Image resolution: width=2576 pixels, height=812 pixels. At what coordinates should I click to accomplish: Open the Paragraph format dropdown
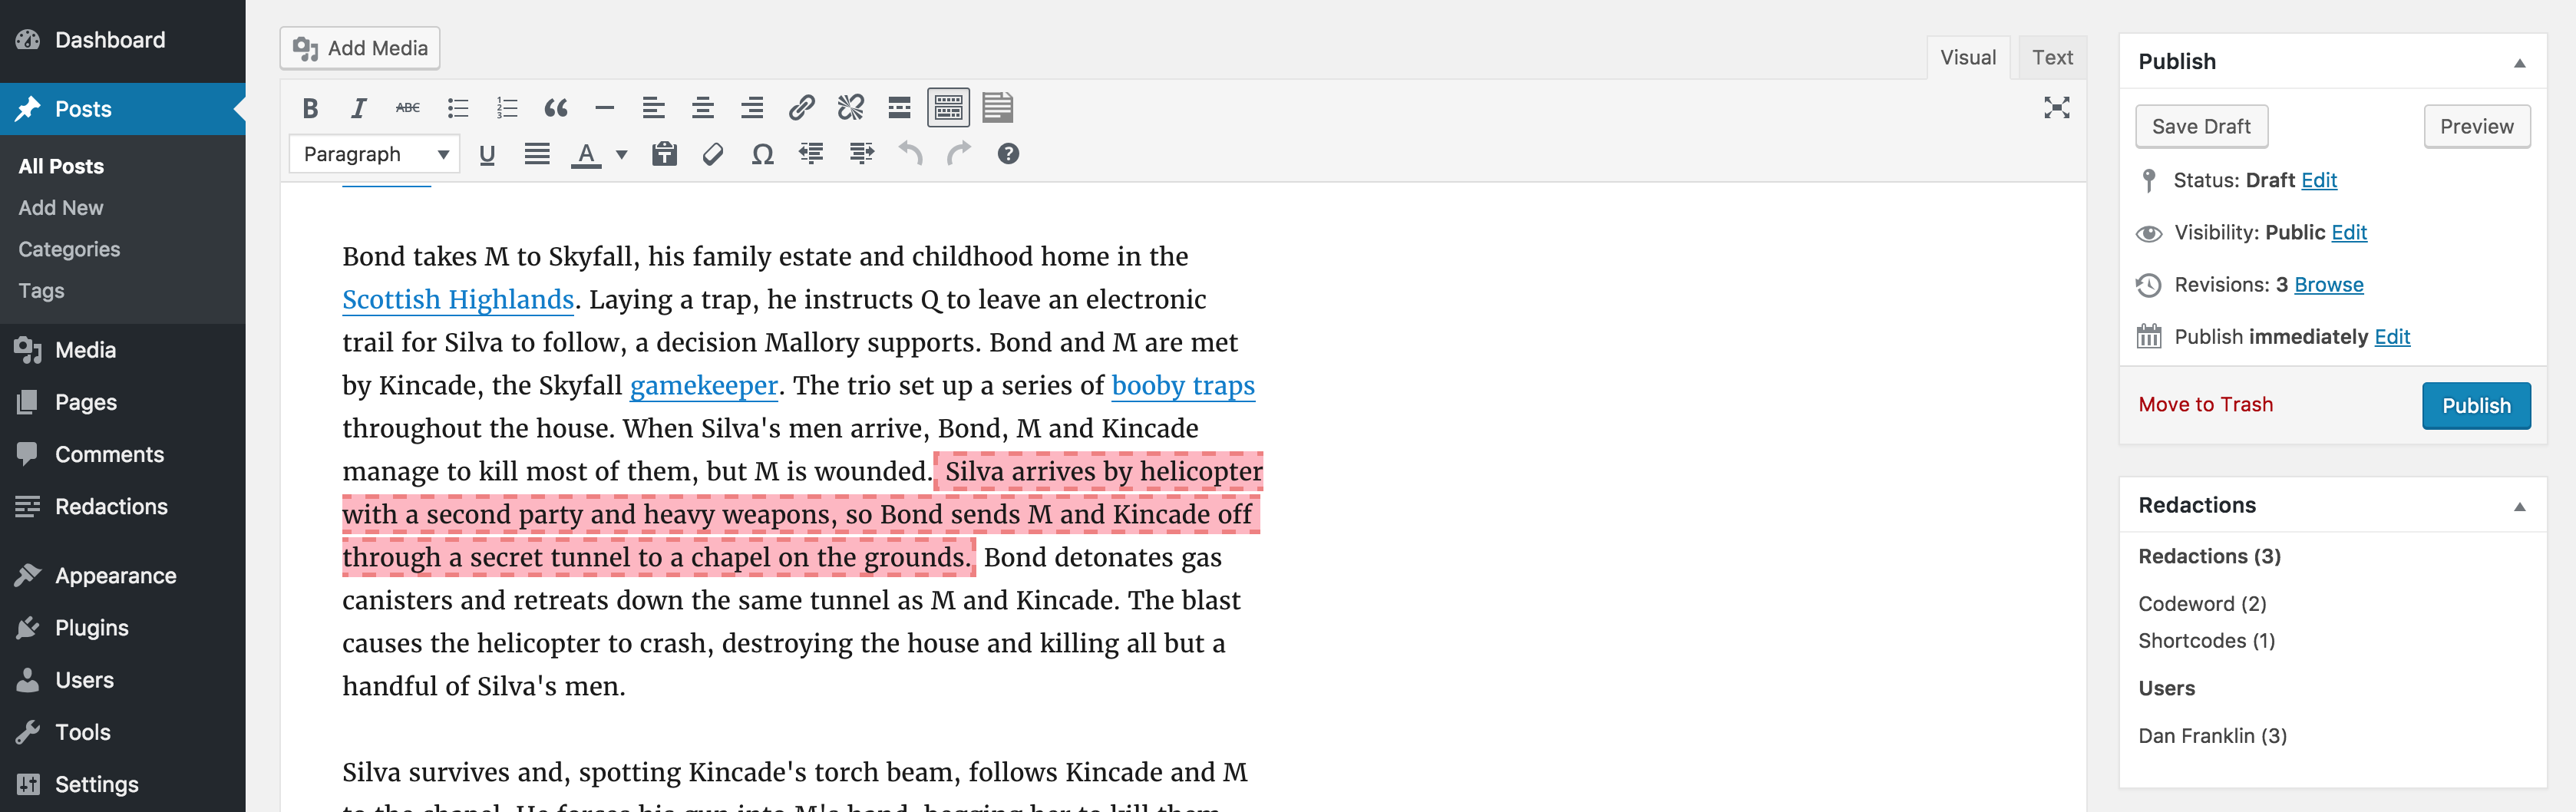pos(375,154)
